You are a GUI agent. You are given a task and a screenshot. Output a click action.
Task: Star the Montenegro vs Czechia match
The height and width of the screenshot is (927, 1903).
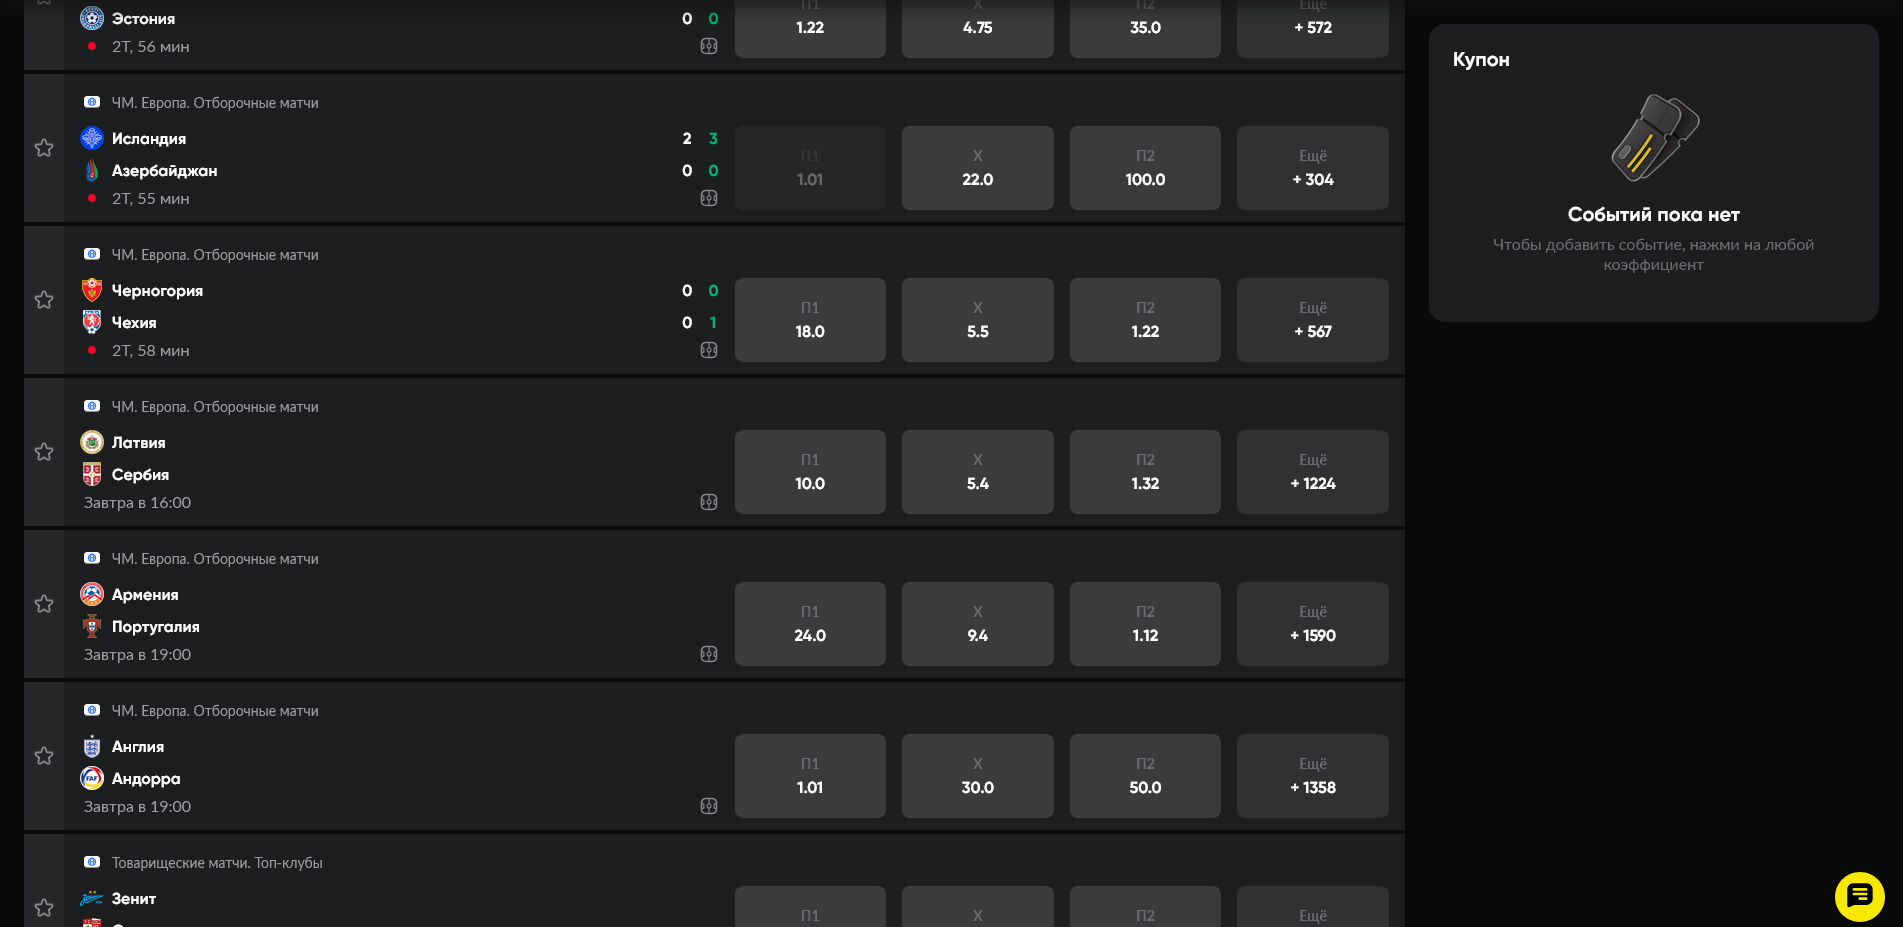click(44, 300)
